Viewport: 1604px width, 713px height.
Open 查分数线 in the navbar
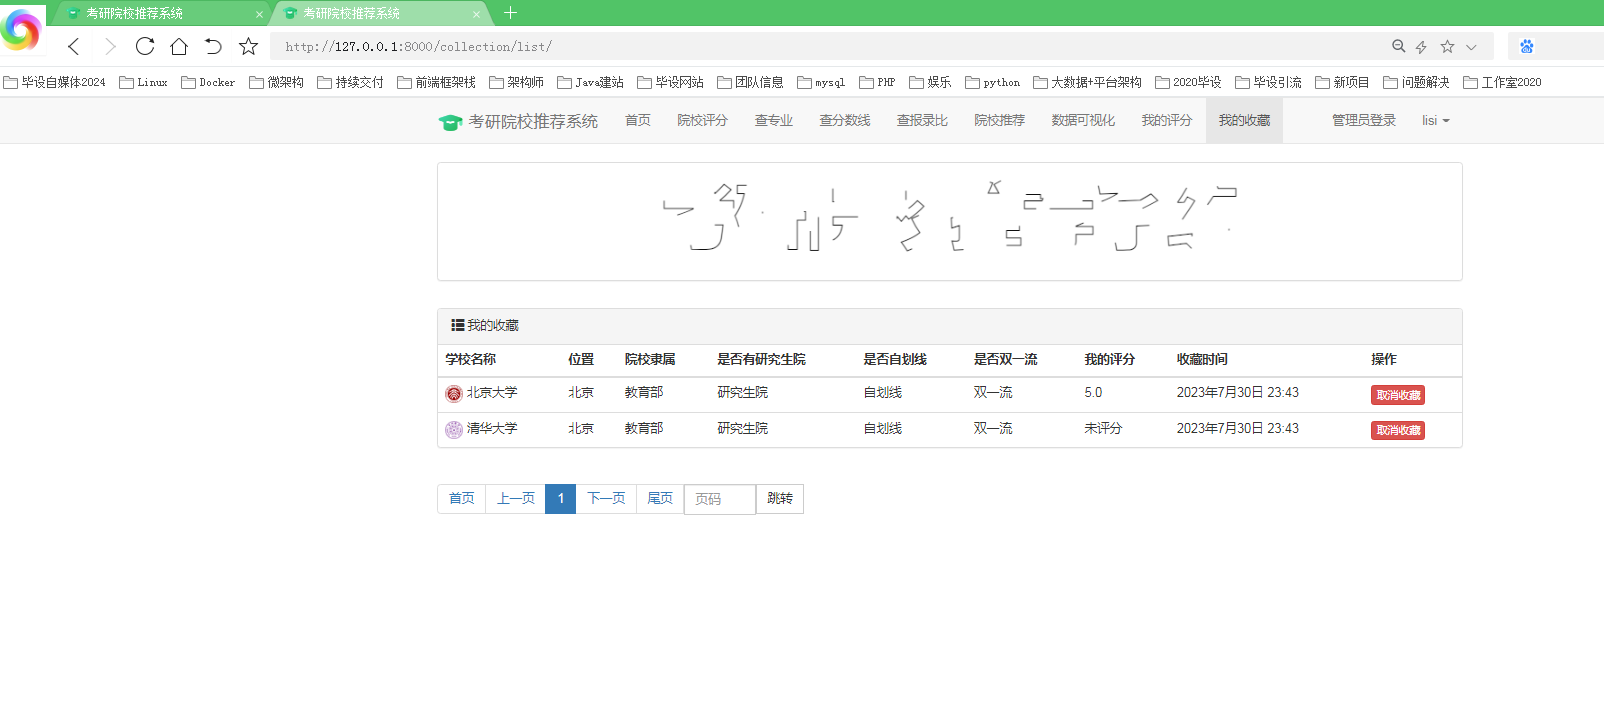coord(845,120)
